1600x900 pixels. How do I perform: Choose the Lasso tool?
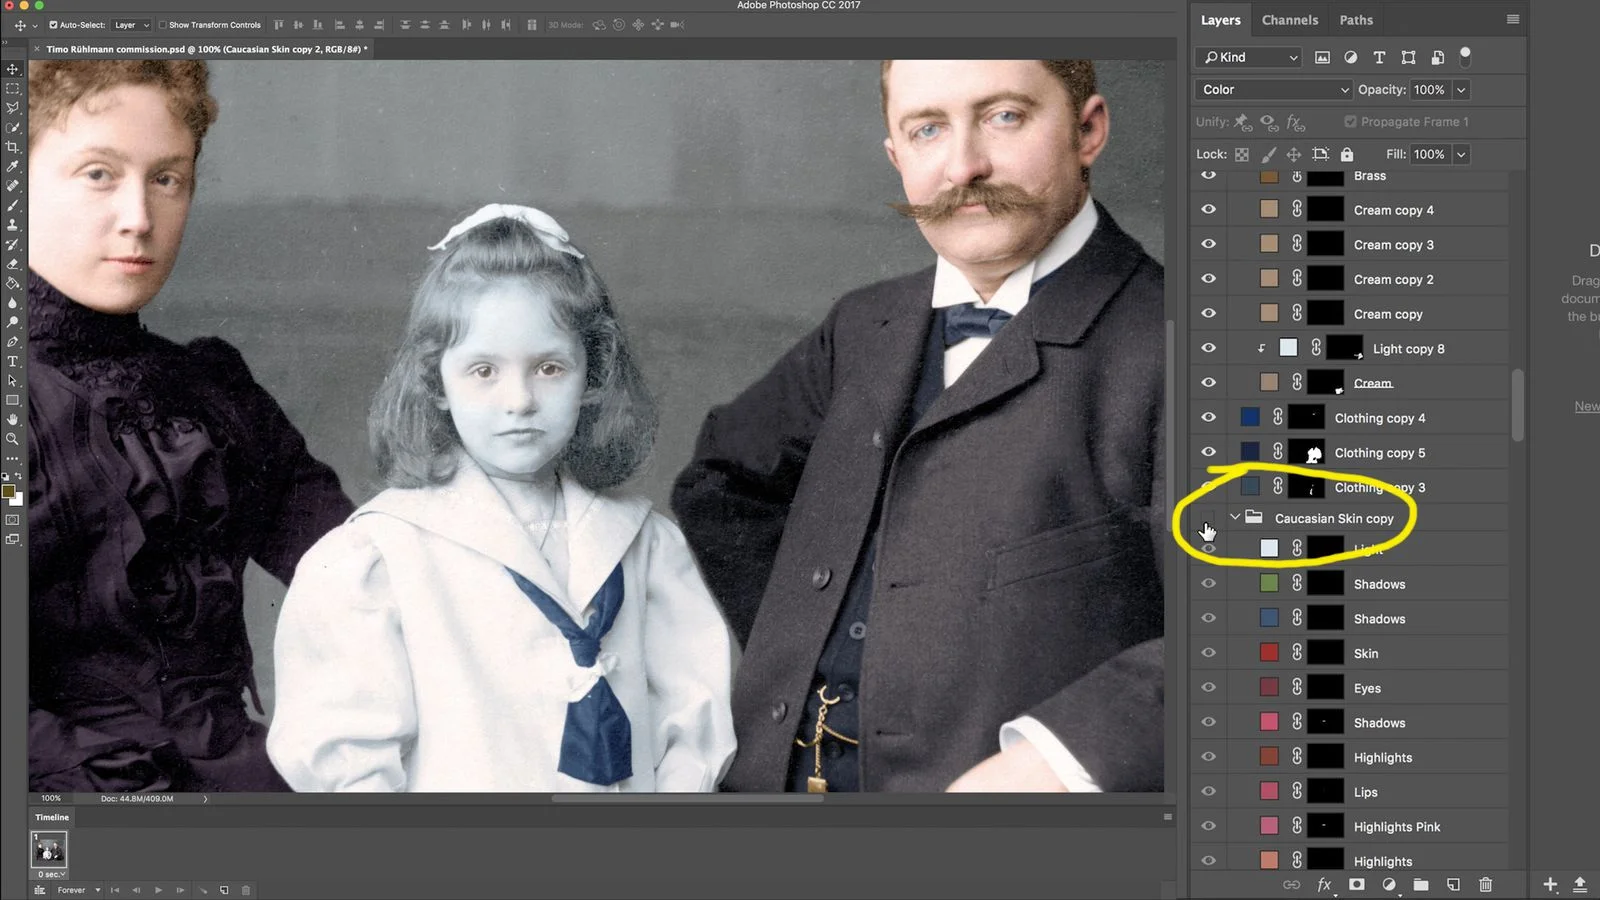coord(13,108)
